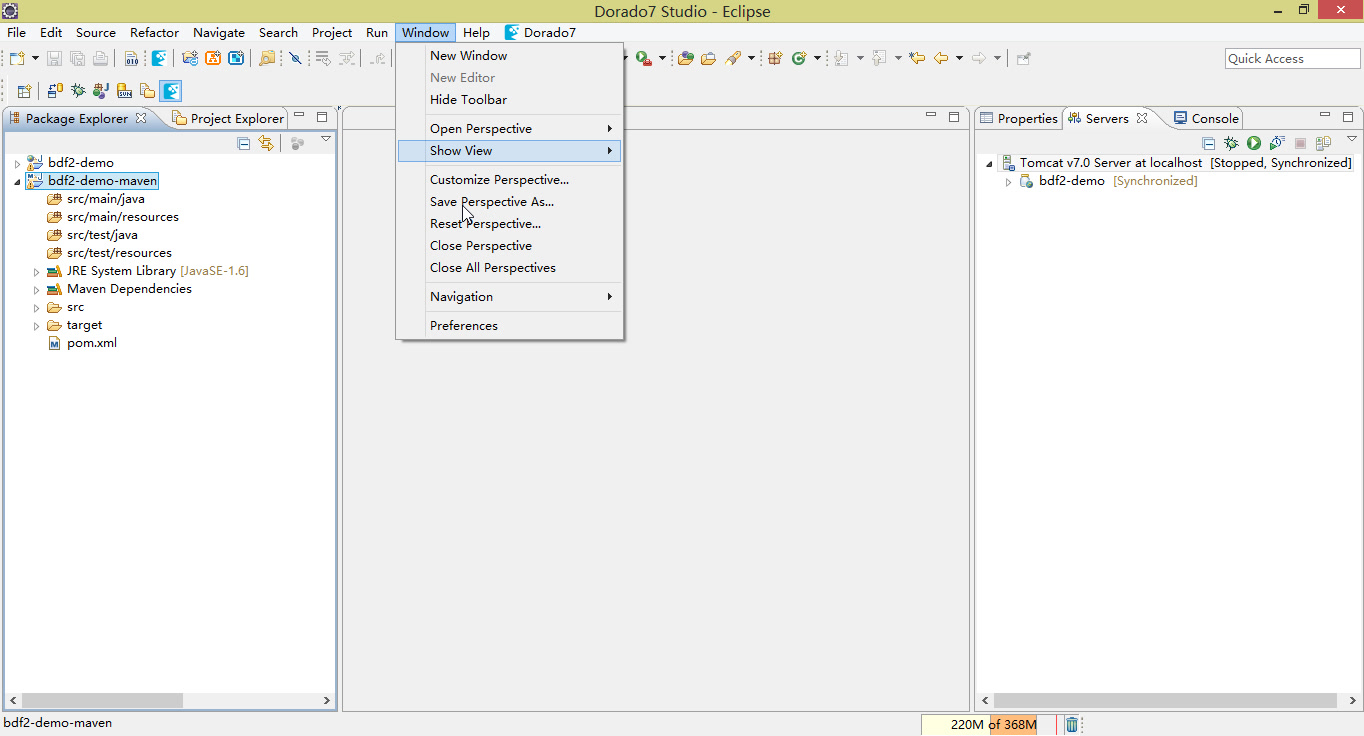Click Collapse All in Servers view
The image size is (1364, 736).
click(1208, 143)
